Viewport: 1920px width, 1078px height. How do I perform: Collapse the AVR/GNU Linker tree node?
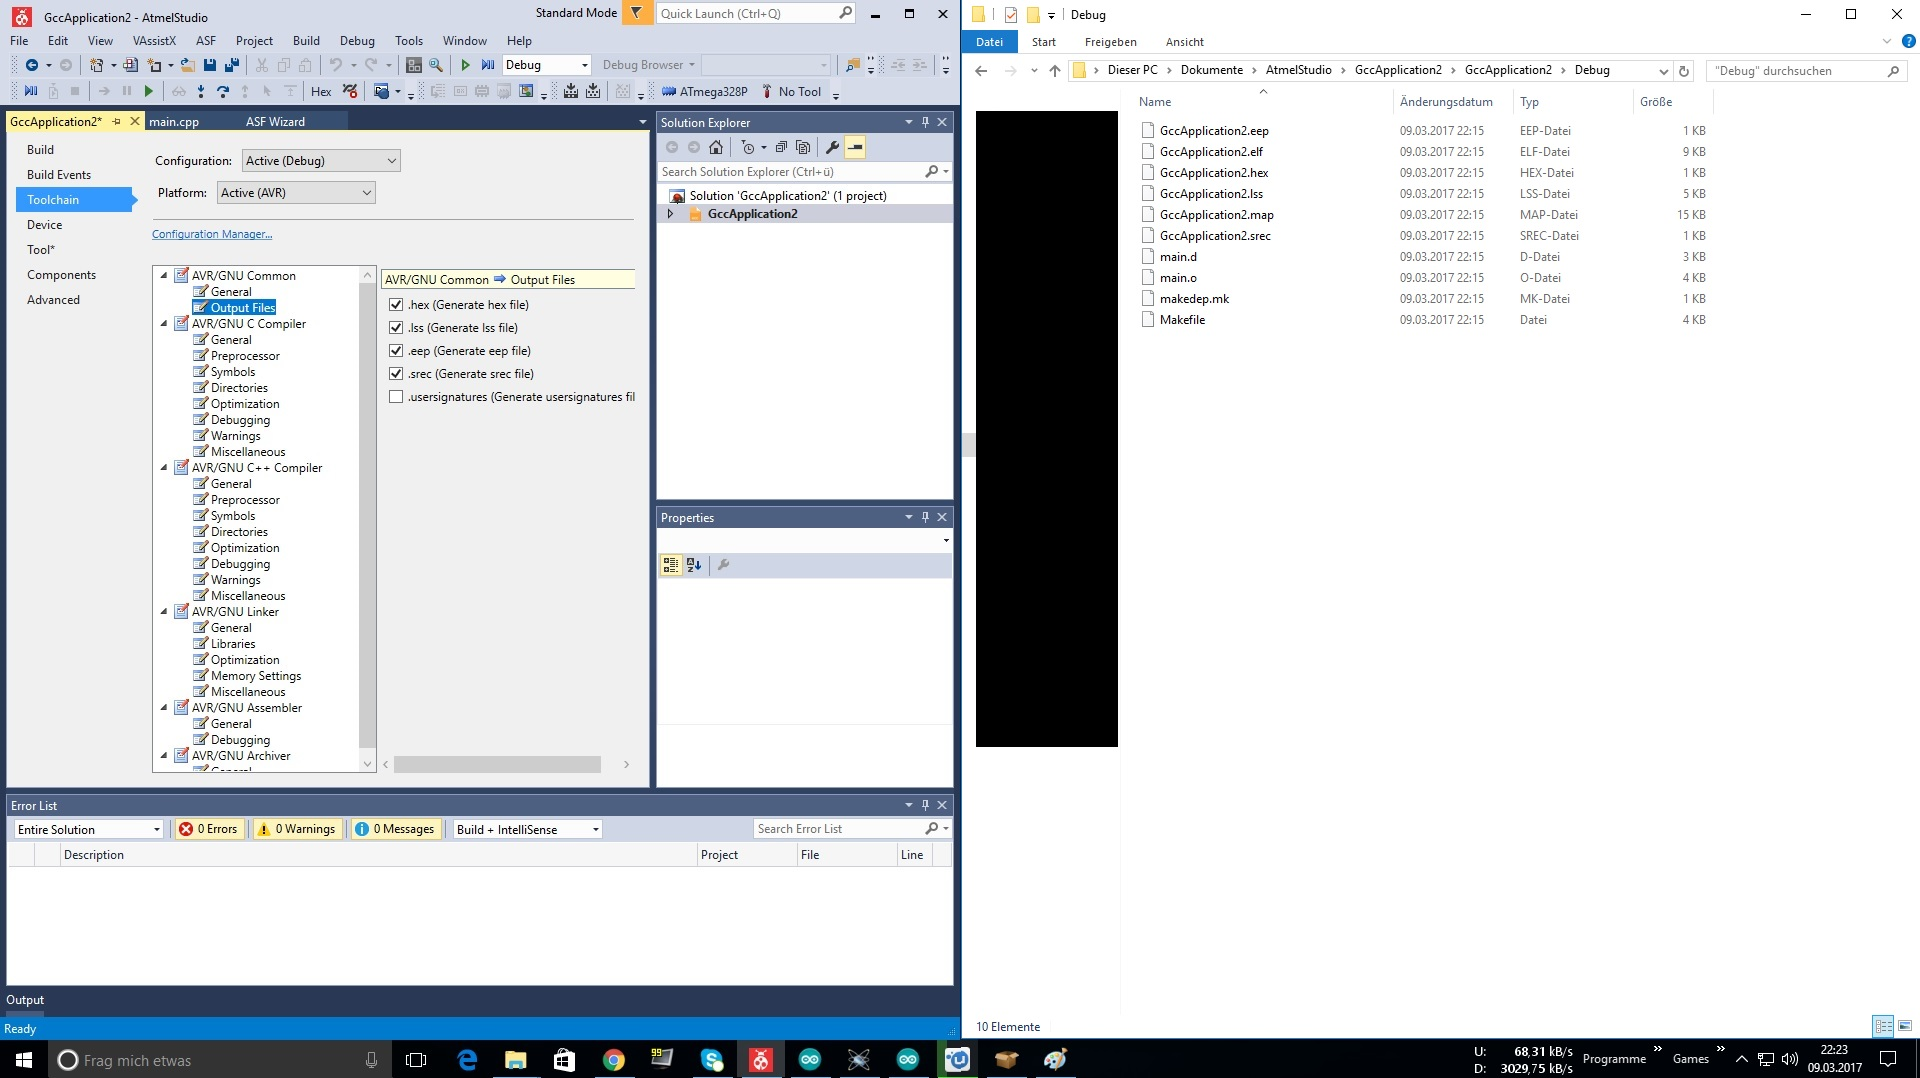click(x=165, y=612)
